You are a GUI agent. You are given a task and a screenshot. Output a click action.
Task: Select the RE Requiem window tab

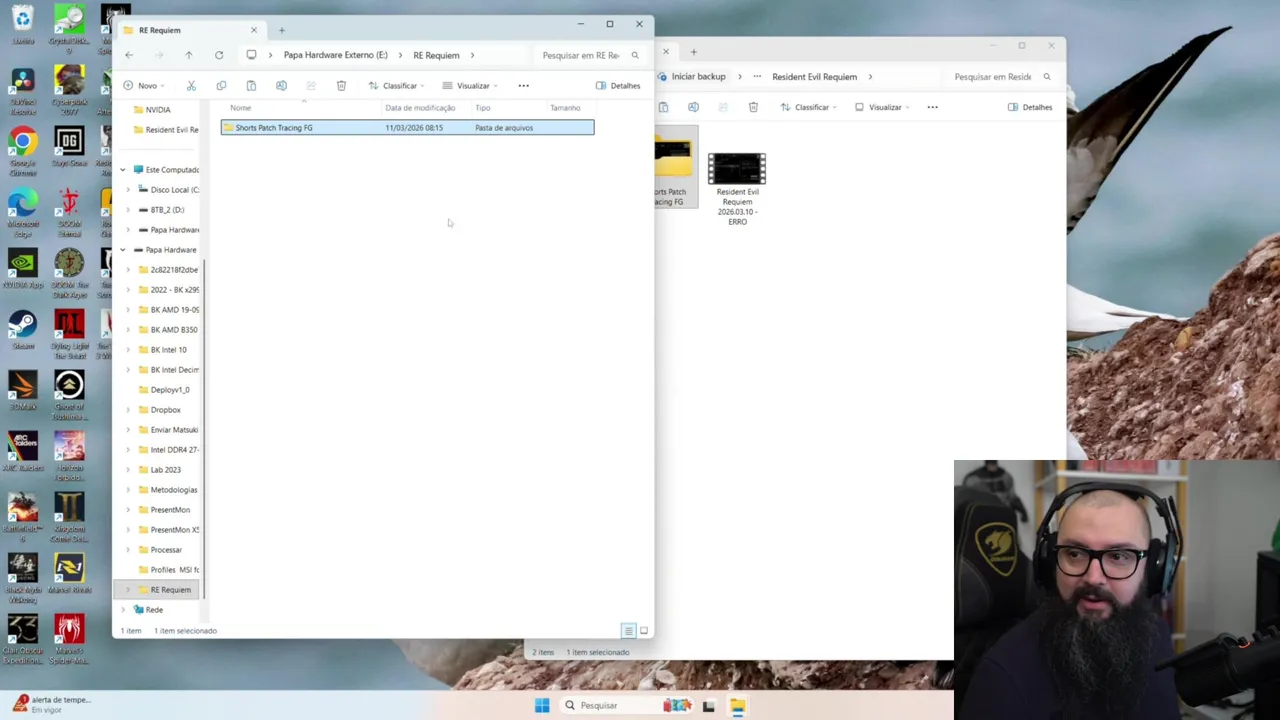click(190, 30)
